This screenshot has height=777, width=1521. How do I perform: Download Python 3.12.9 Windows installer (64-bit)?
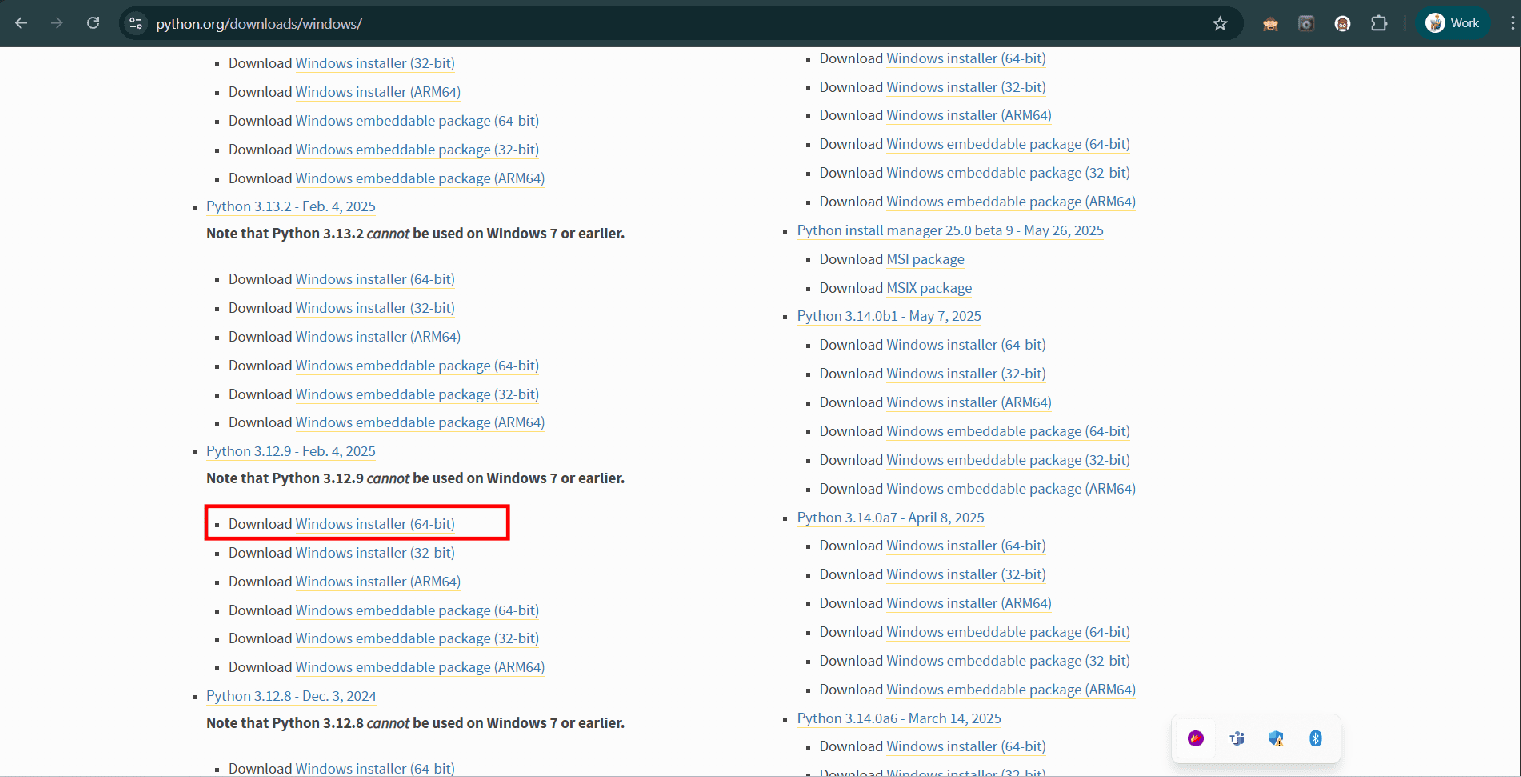click(375, 524)
